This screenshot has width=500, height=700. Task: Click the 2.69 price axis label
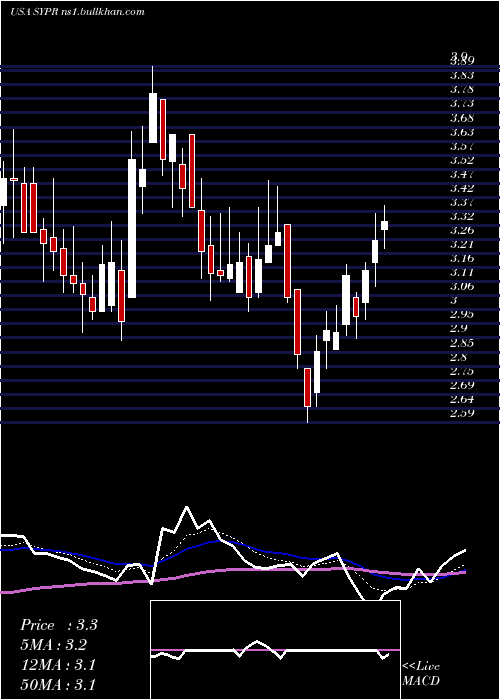462,385
